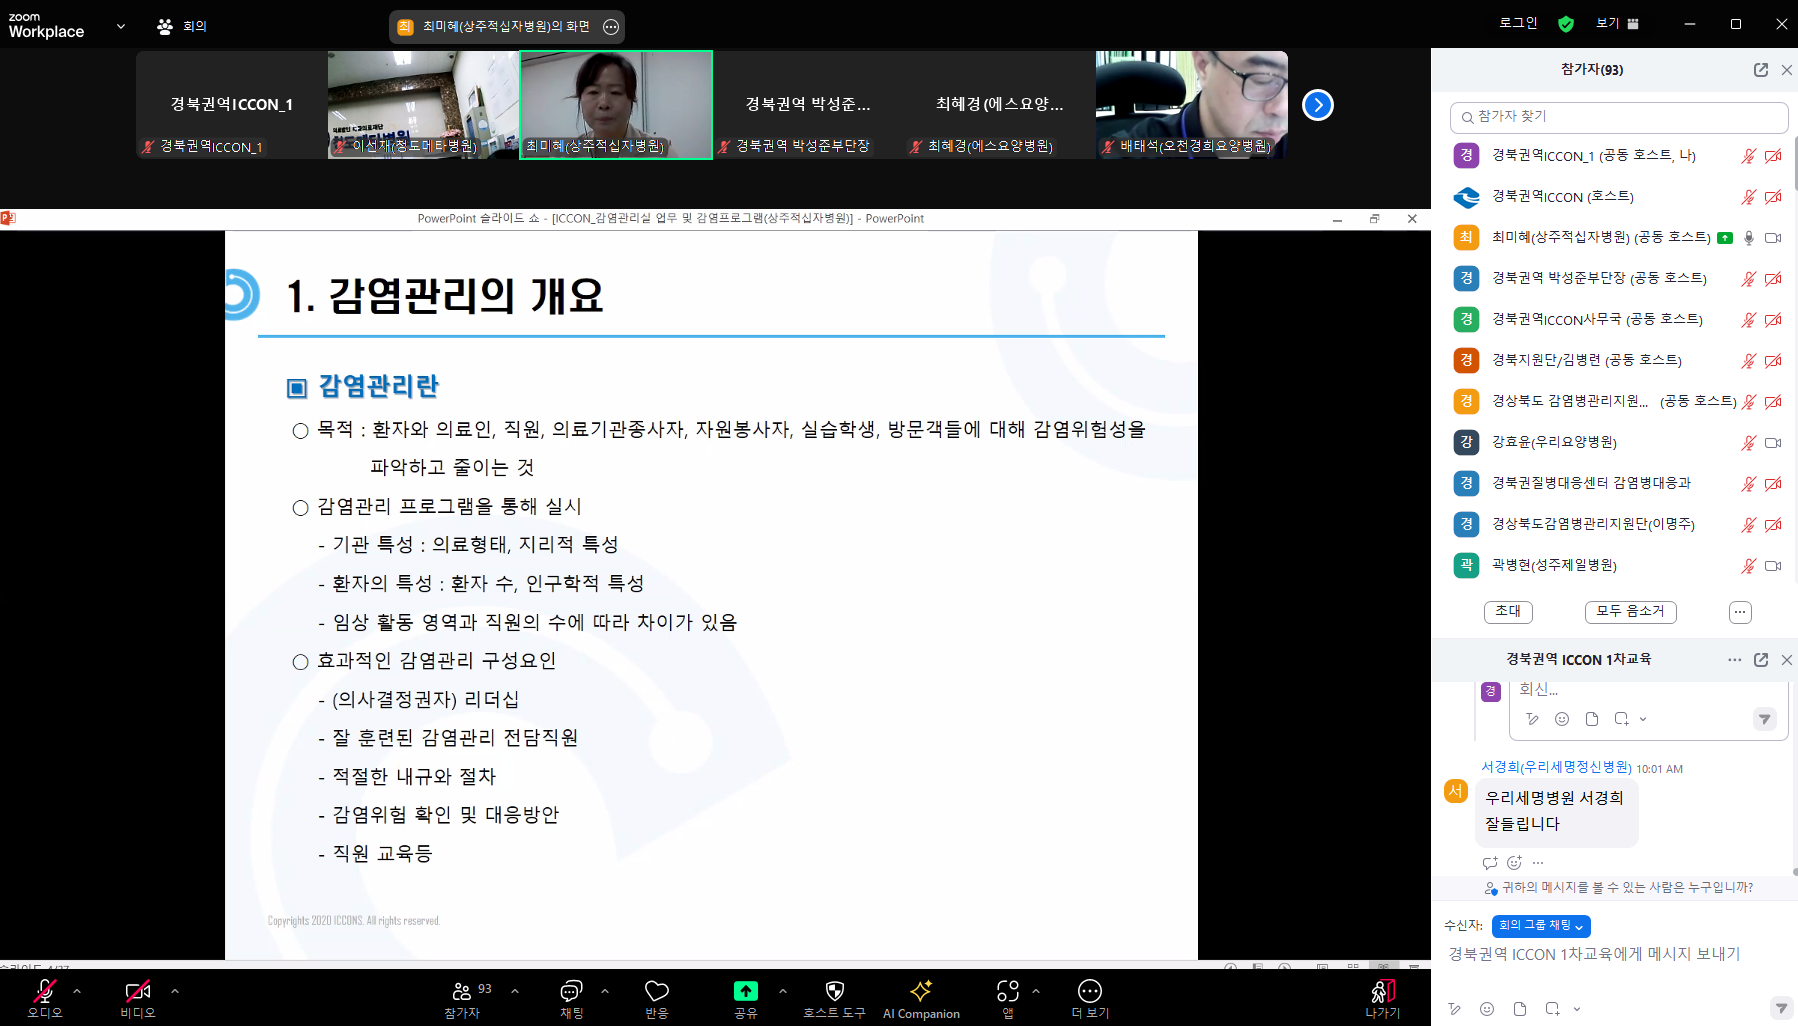Viewport: 1798px width, 1026px height.
Task: Expand the arrow next to 참가자
Action: (x=515, y=991)
